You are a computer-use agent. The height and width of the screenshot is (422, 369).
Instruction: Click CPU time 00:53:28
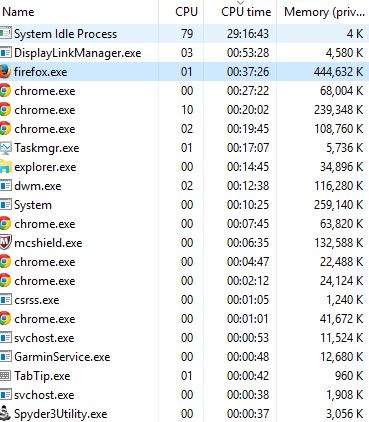pyautogui.click(x=248, y=52)
